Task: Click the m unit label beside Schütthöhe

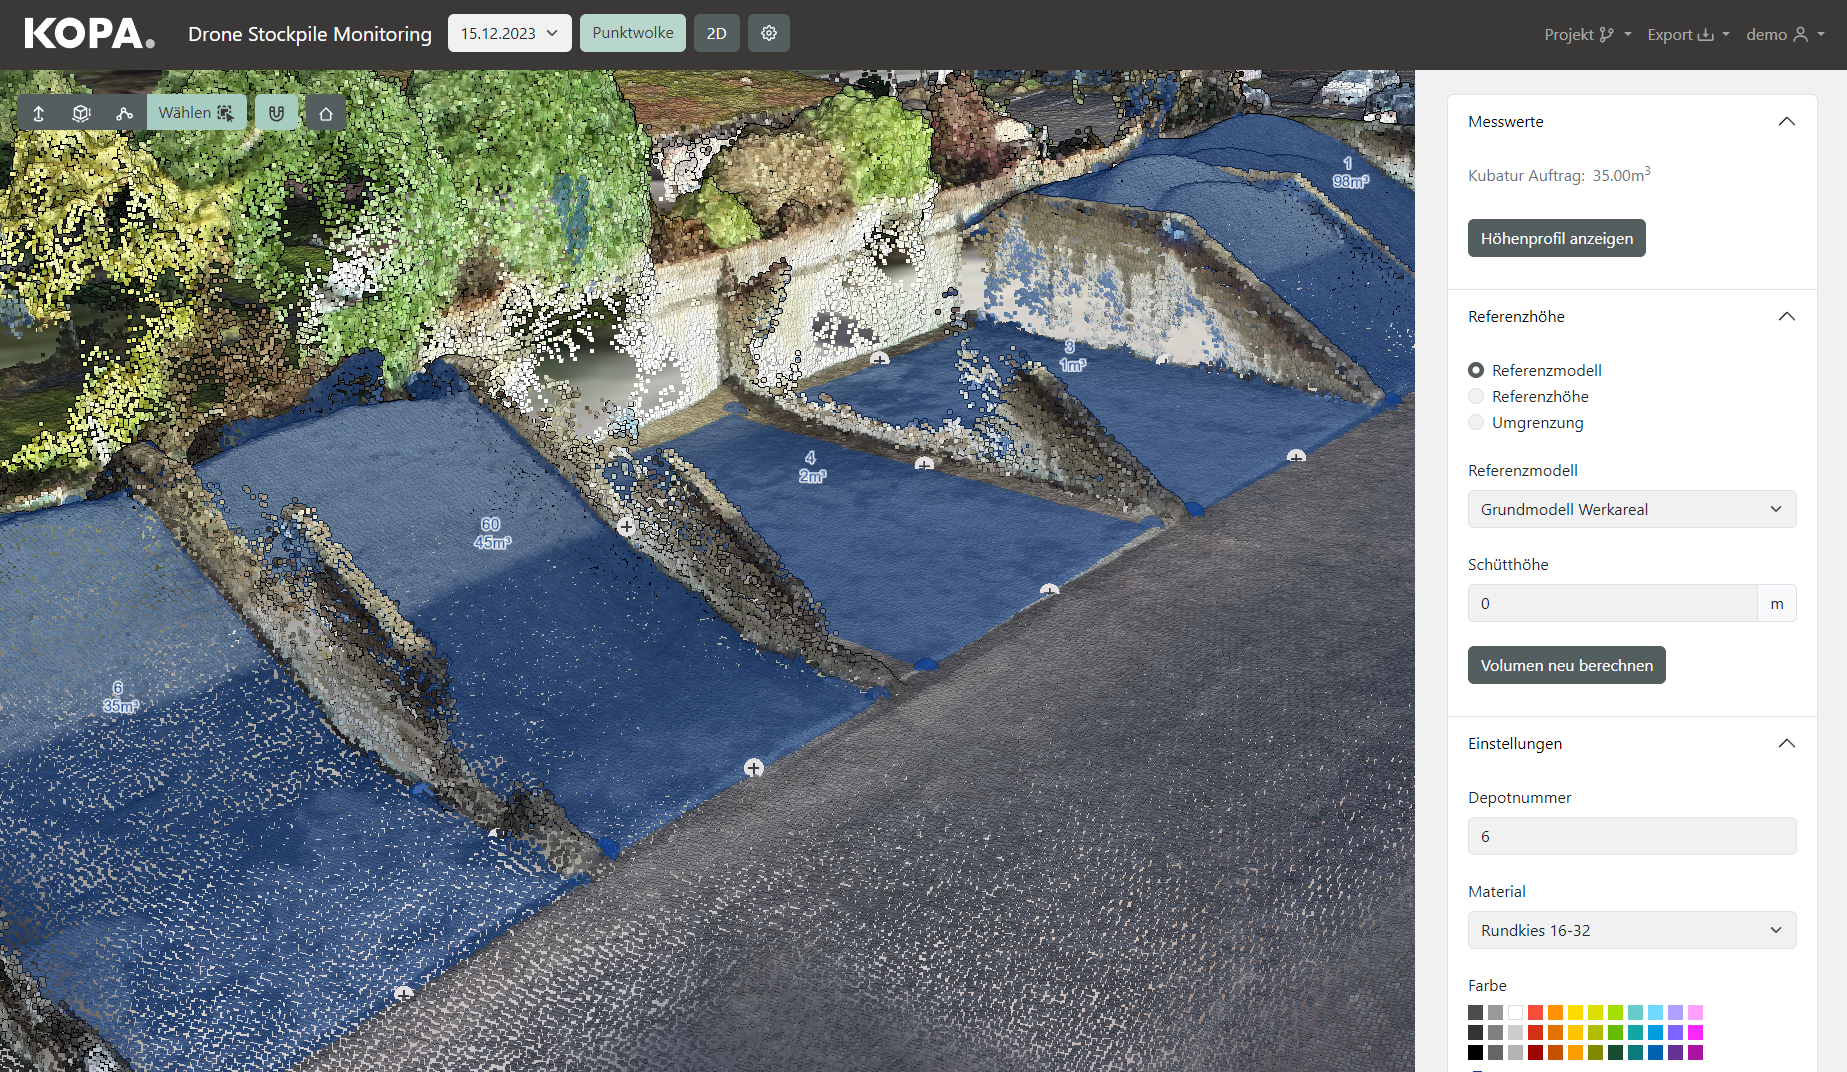Action: coord(1777,603)
